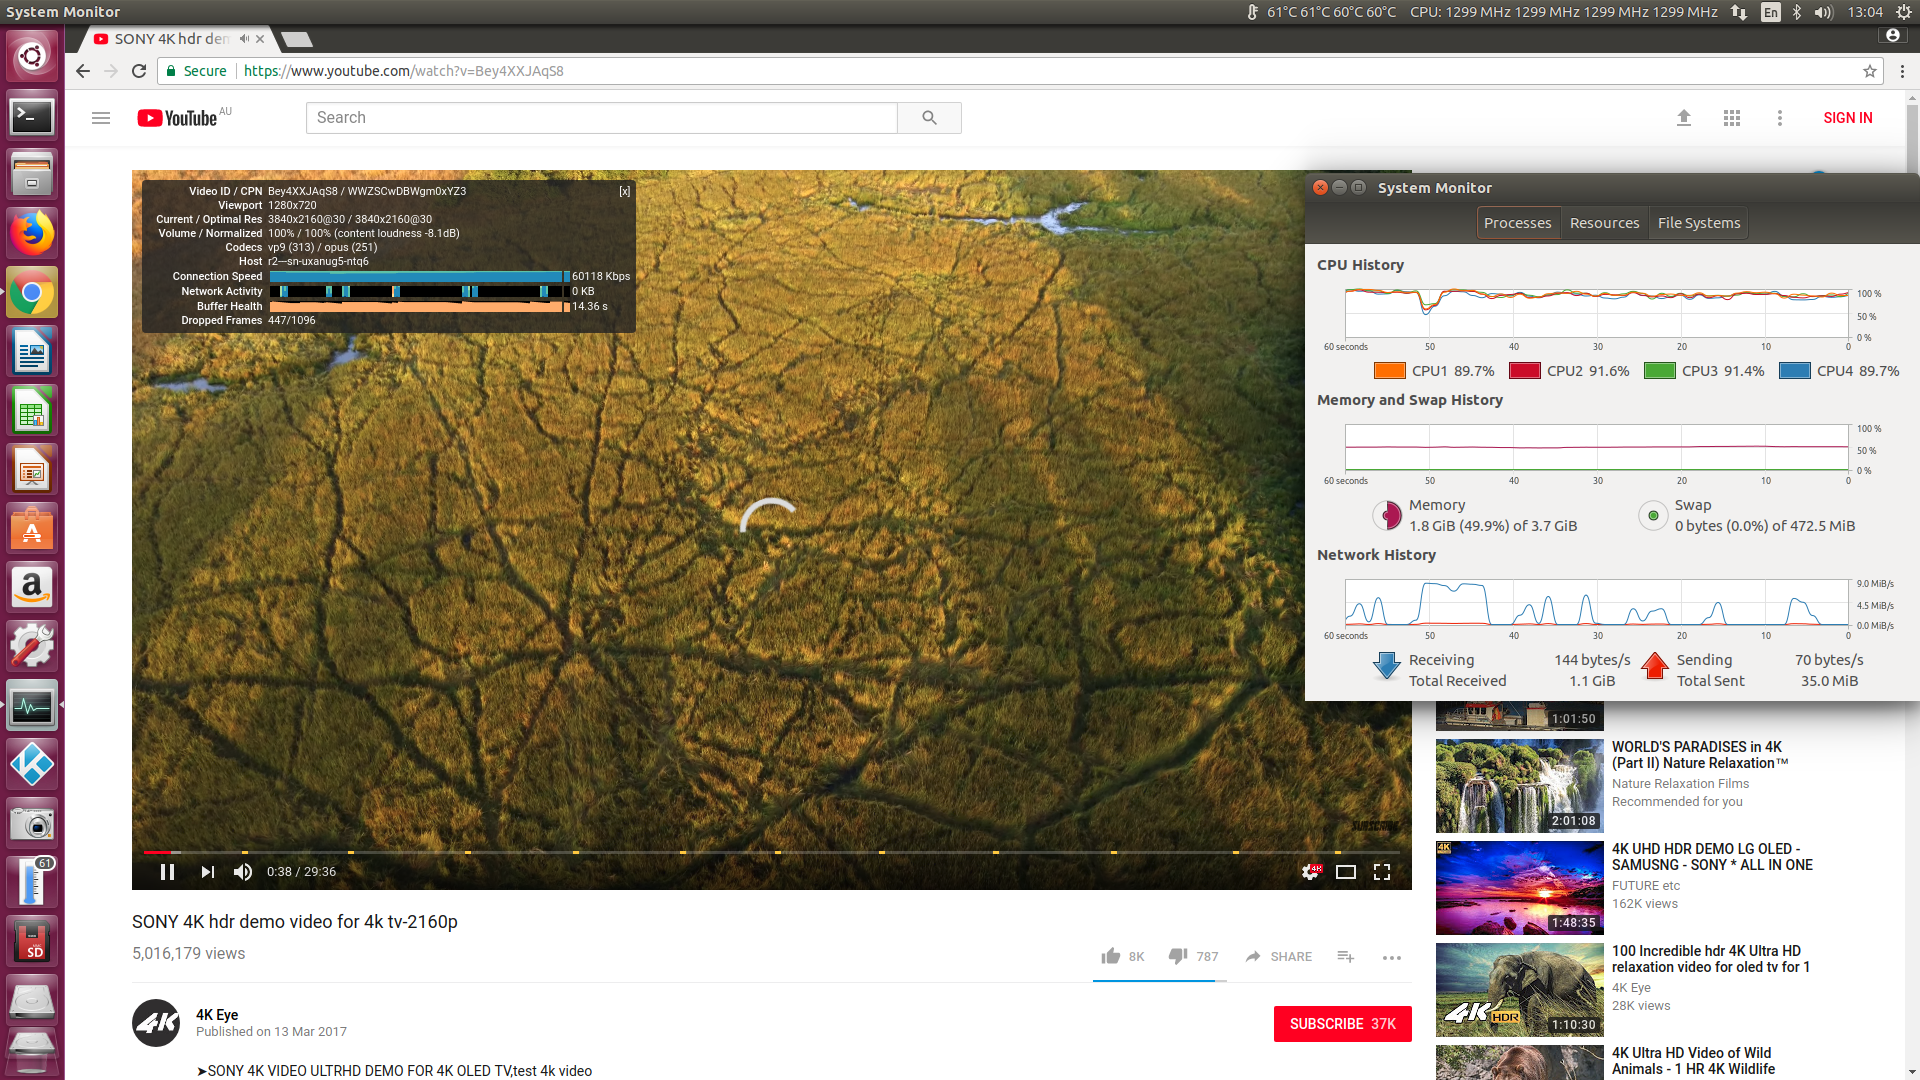The image size is (1920, 1080).
Task: Click the Google Chrome dock icon
Action: pos(32,293)
